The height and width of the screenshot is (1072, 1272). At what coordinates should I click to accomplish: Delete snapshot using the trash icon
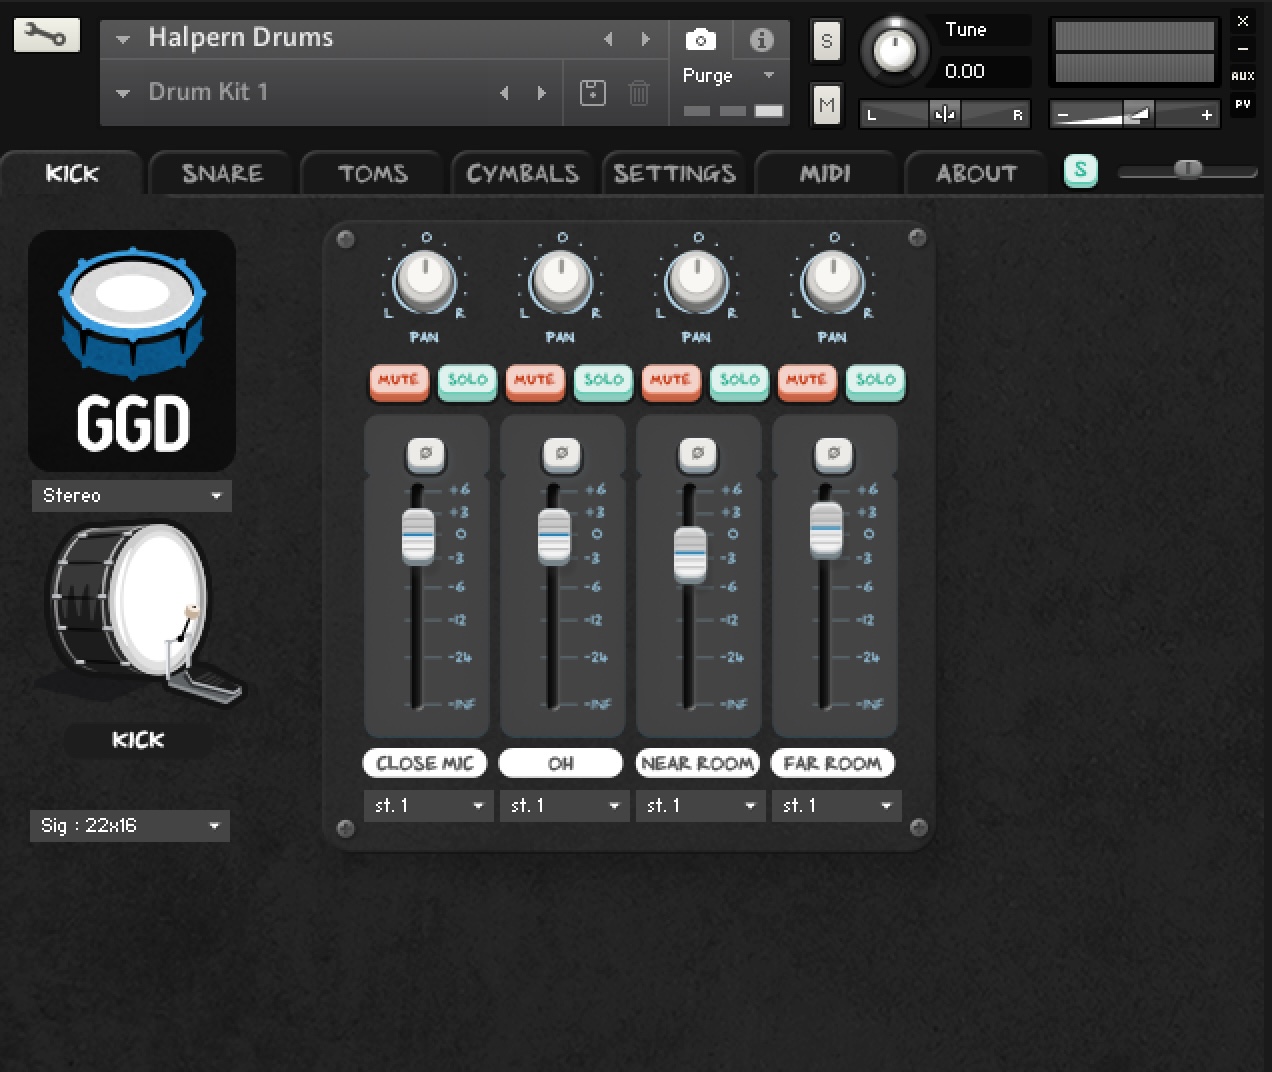click(x=638, y=93)
